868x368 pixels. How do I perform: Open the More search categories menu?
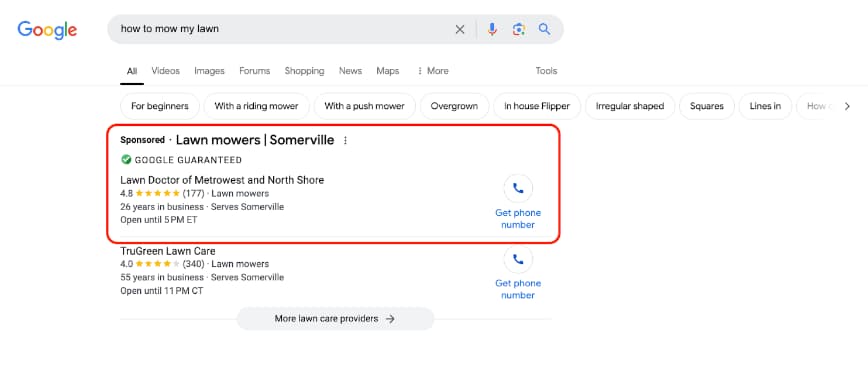[433, 71]
